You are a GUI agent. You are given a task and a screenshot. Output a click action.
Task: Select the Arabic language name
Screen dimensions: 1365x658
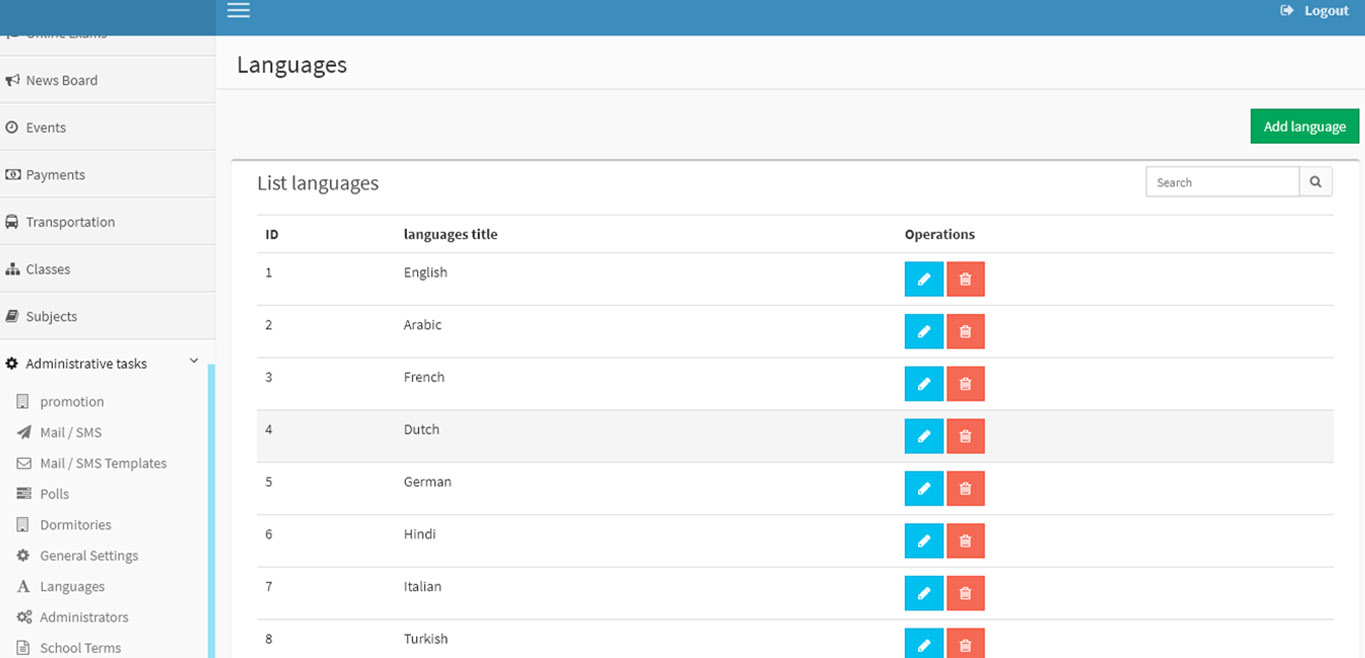click(422, 325)
